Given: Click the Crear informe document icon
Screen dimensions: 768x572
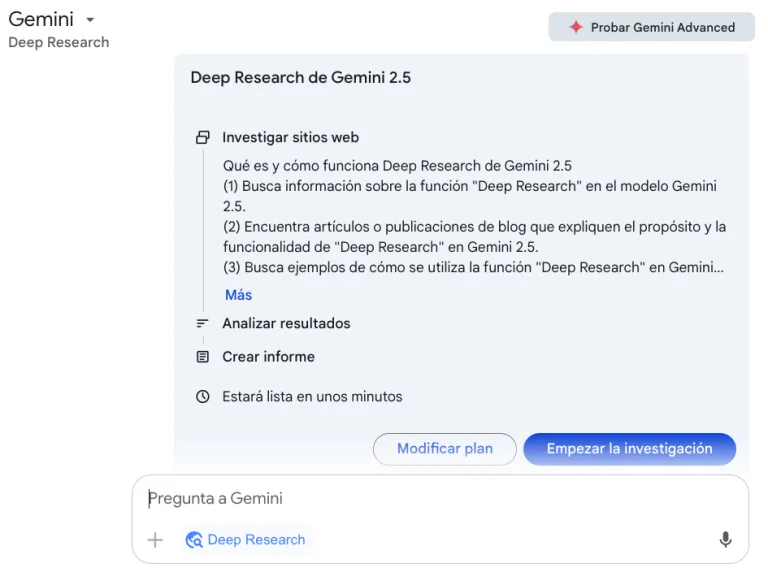Looking at the screenshot, I should click(x=202, y=357).
